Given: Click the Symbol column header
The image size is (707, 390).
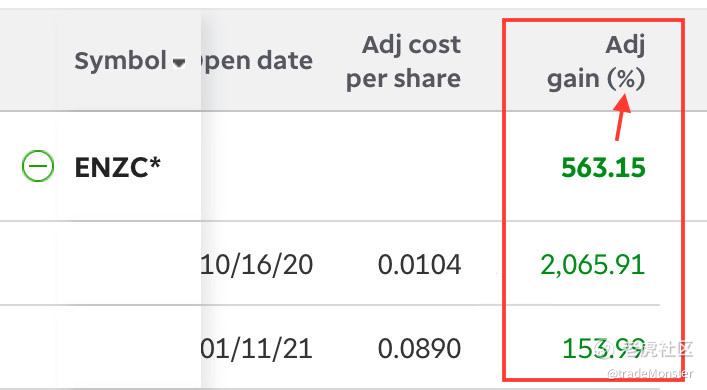Looking at the screenshot, I should pos(121,60).
